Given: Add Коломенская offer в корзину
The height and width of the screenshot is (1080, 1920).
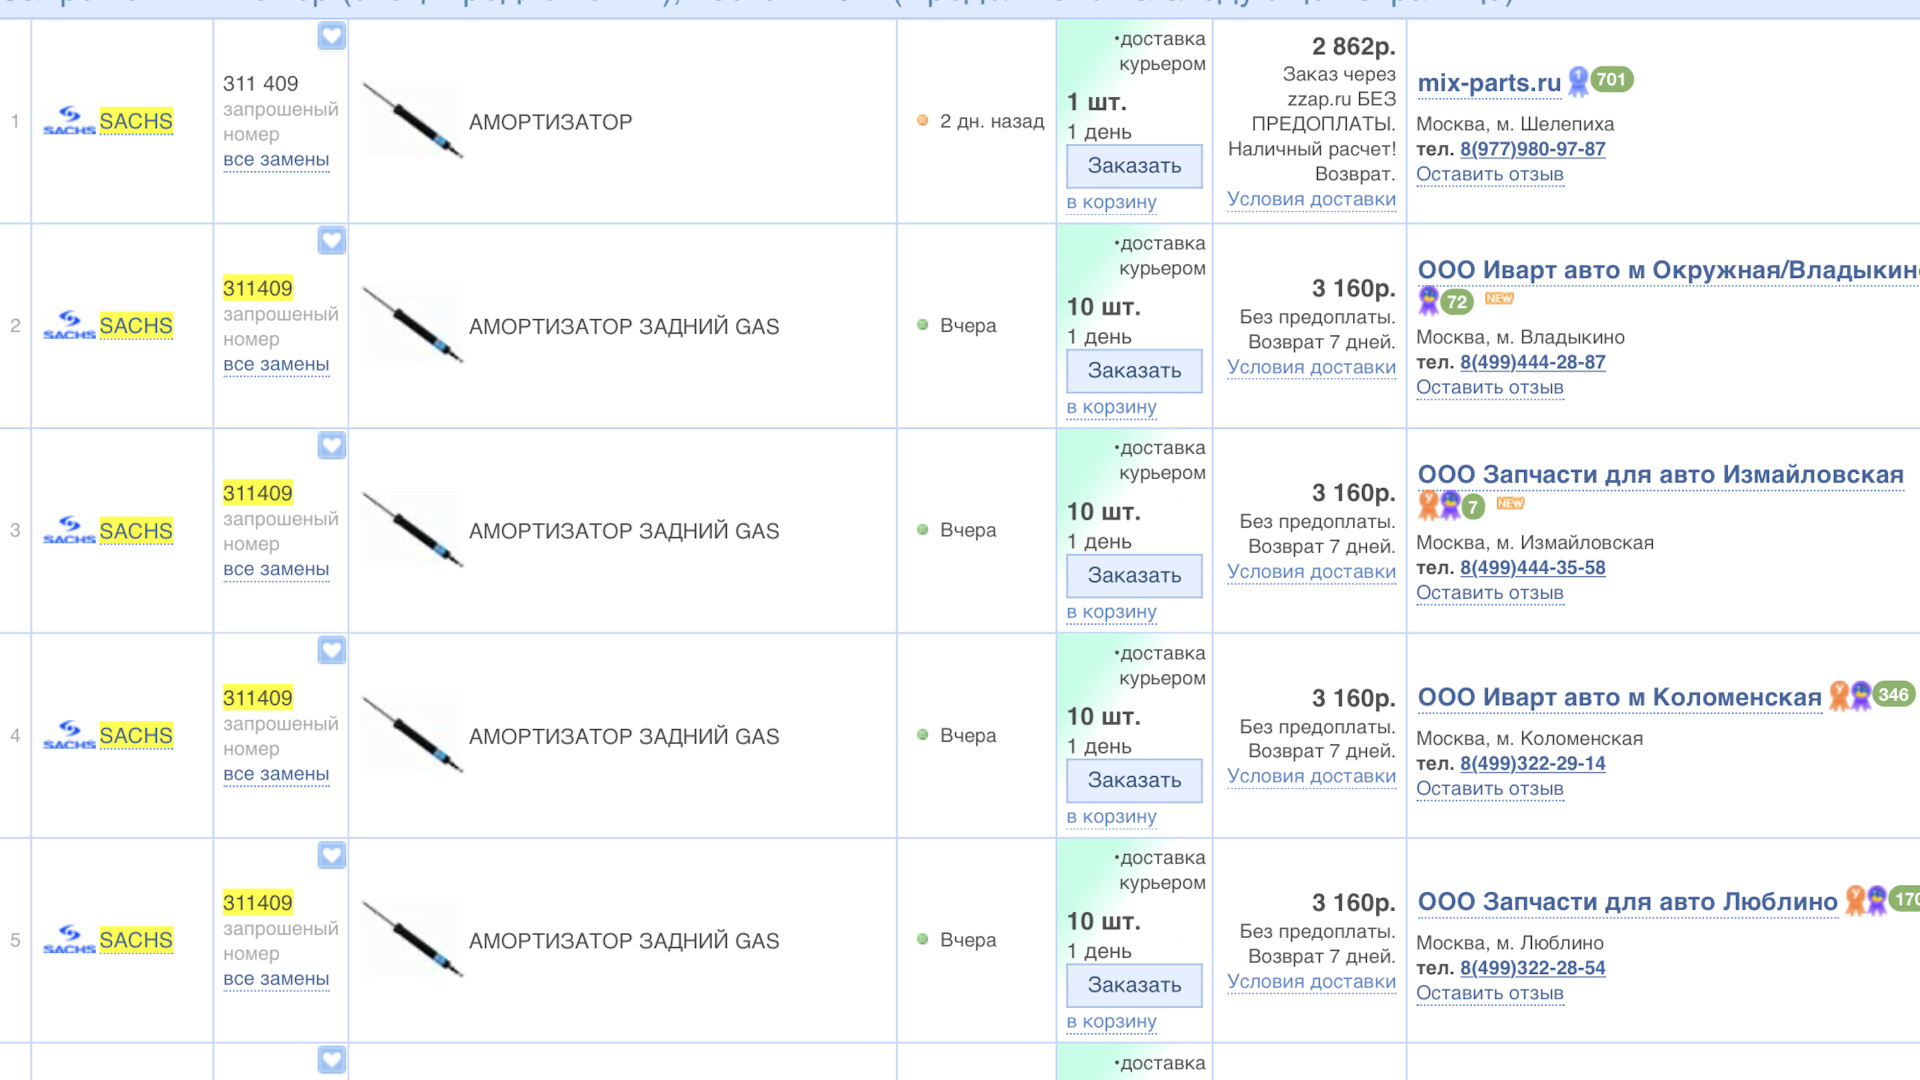Looking at the screenshot, I should (1111, 817).
